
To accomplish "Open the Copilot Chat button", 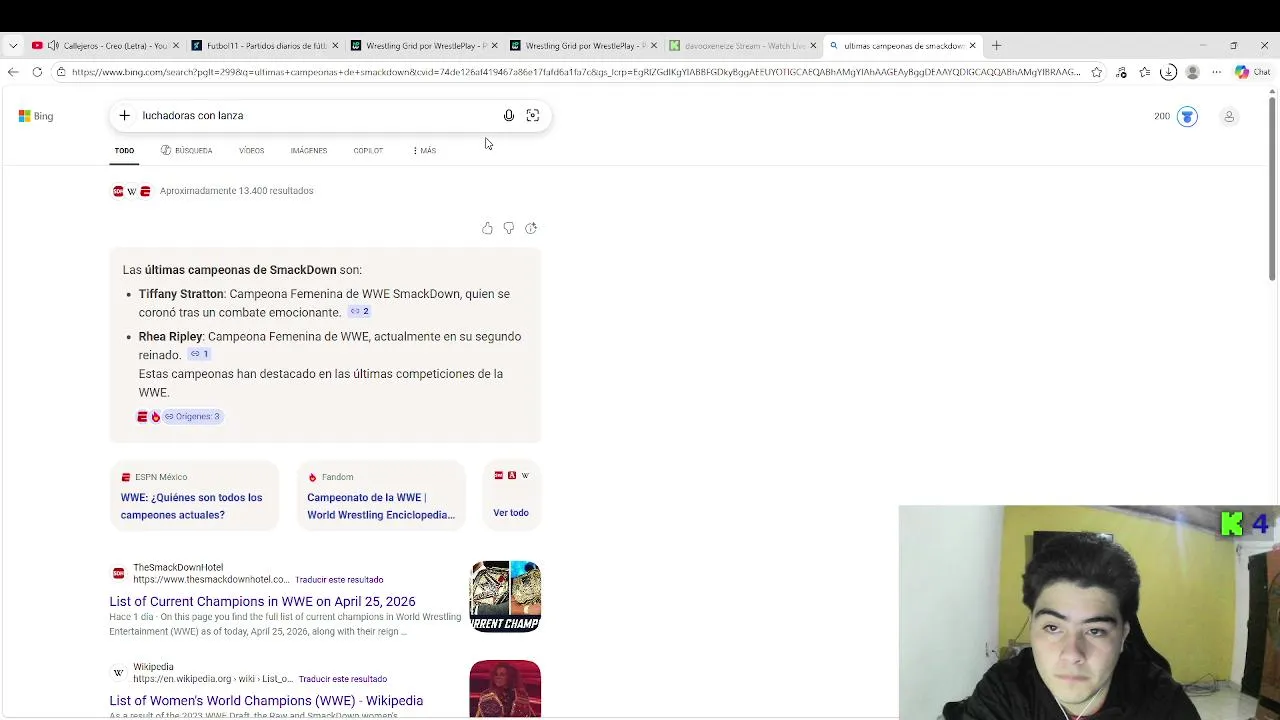I will point(1252,72).
